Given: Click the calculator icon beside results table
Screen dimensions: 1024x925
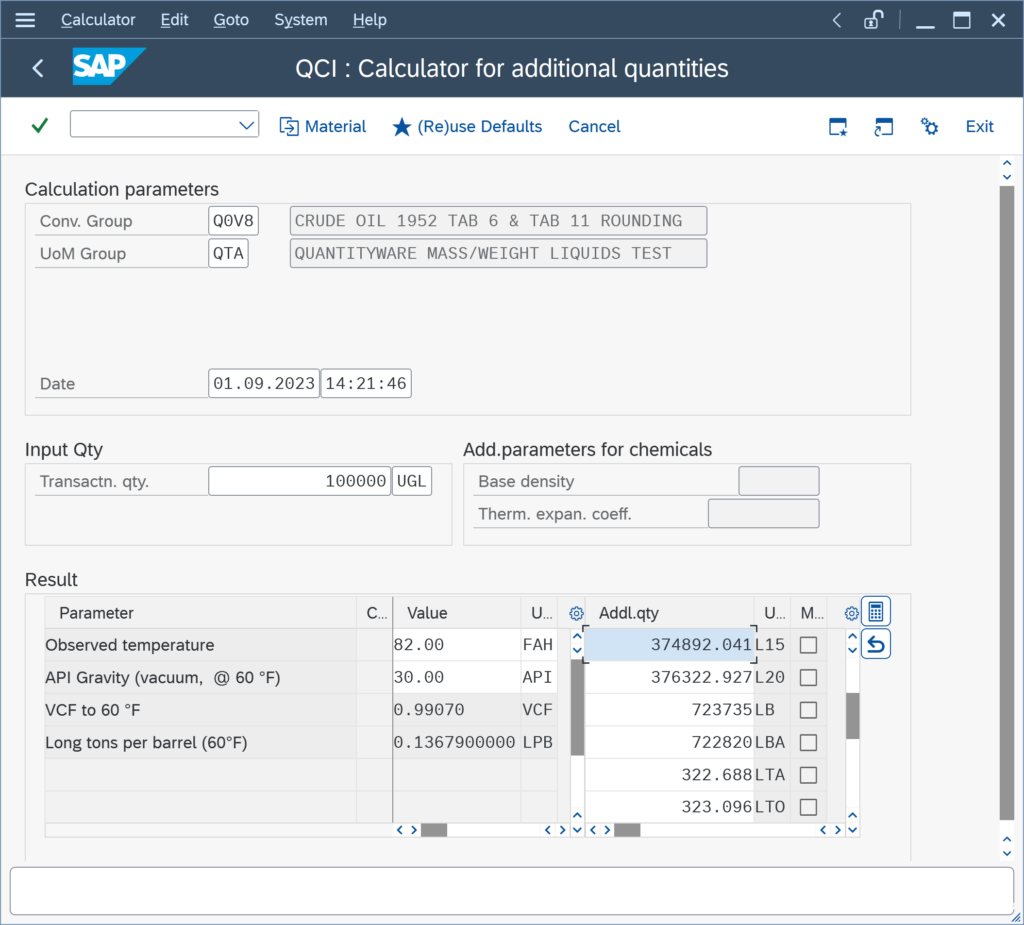Looking at the screenshot, I should [x=876, y=612].
